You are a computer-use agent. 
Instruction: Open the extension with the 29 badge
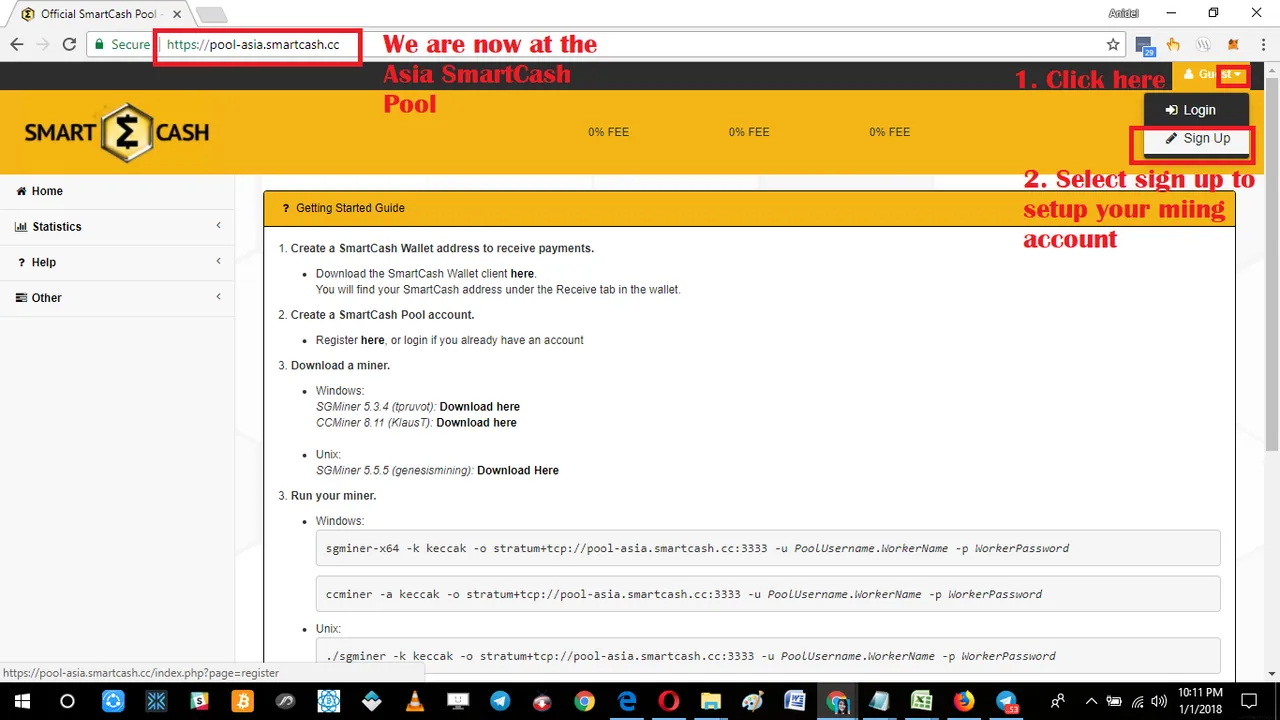pos(1145,45)
